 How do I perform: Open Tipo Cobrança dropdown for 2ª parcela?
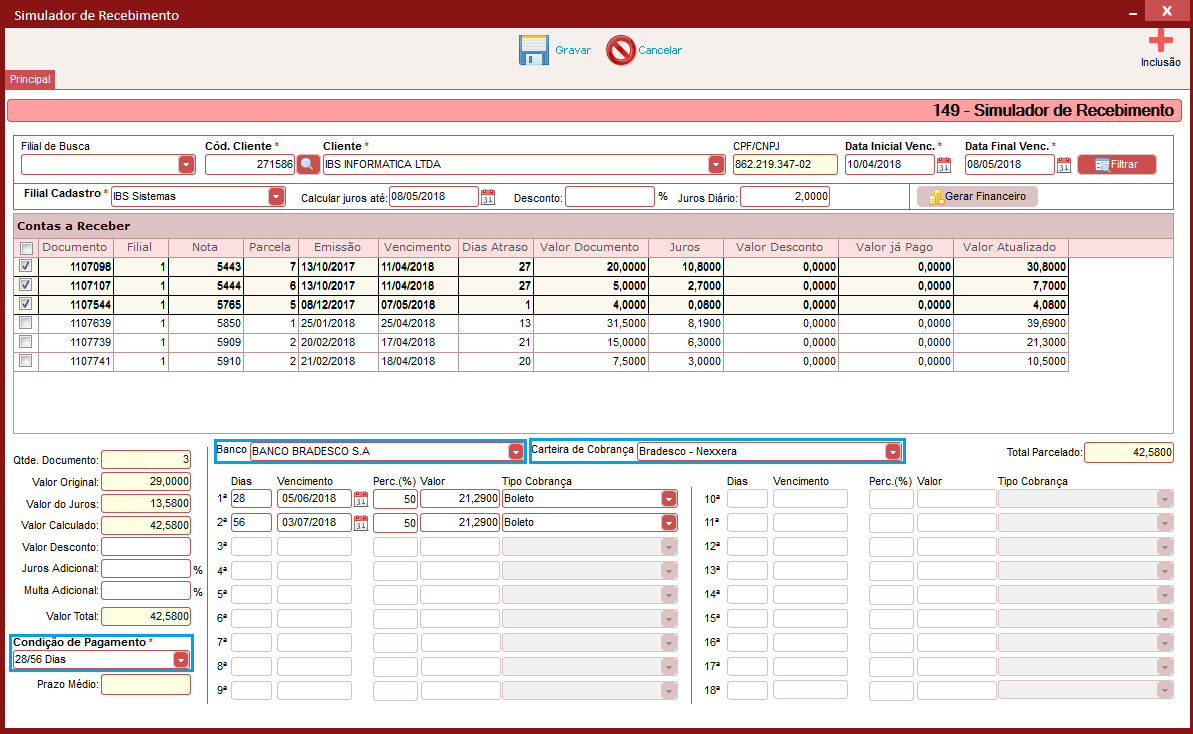(x=669, y=523)
